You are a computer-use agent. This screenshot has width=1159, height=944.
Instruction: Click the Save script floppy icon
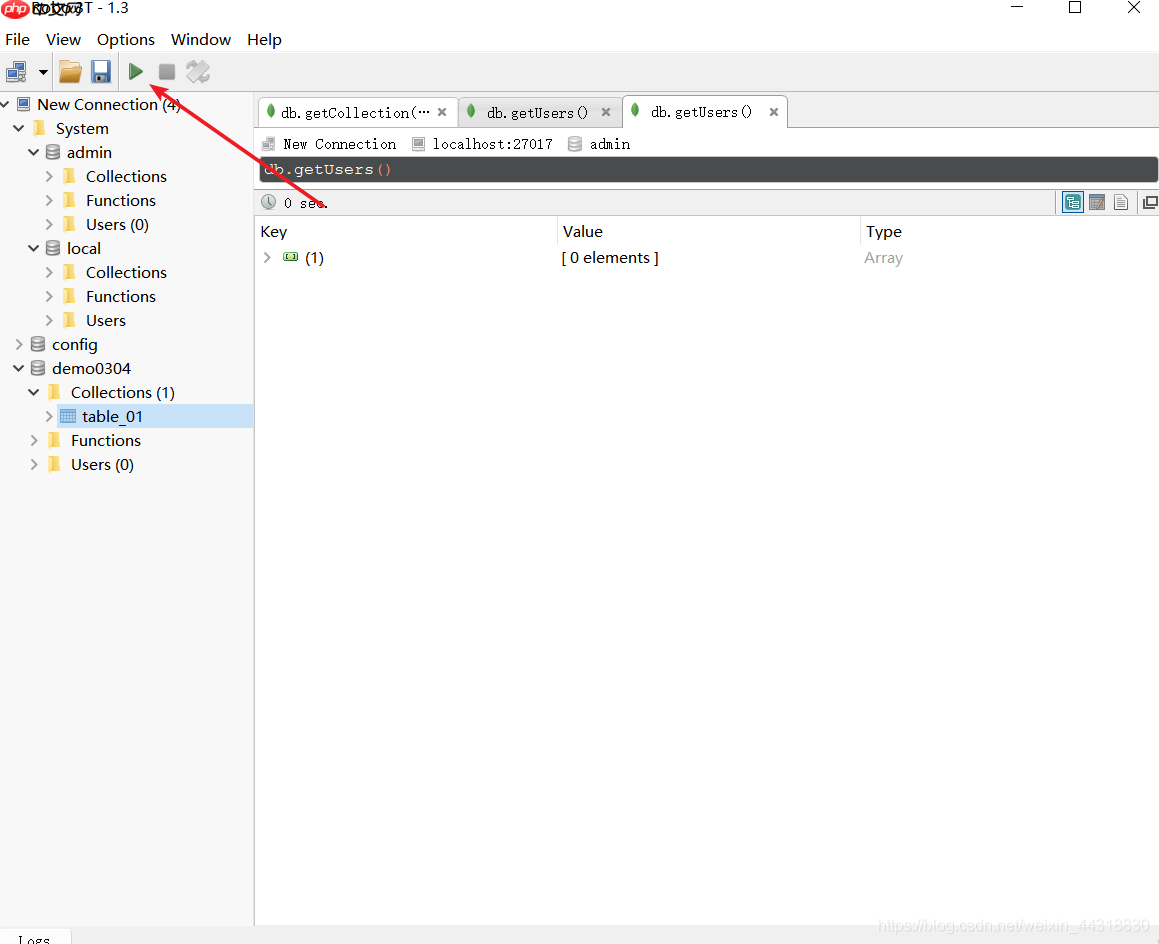pyautogui.click(x=101, y=72)
